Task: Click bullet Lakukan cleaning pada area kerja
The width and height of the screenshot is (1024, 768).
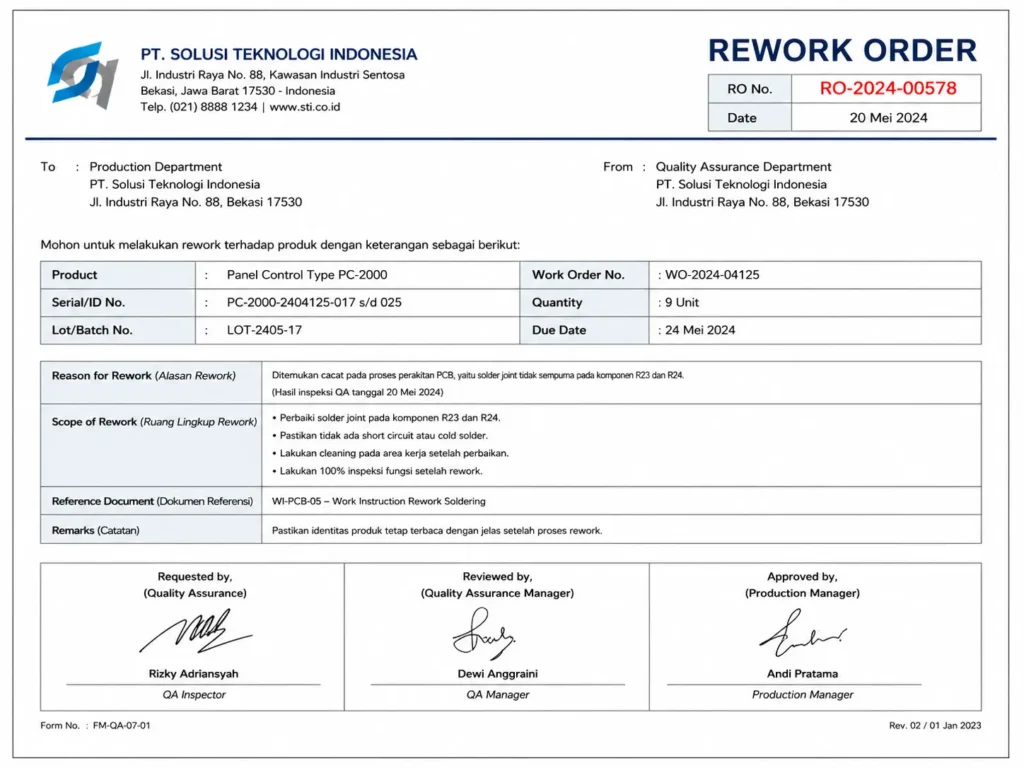Action: (x=390, y=453)
